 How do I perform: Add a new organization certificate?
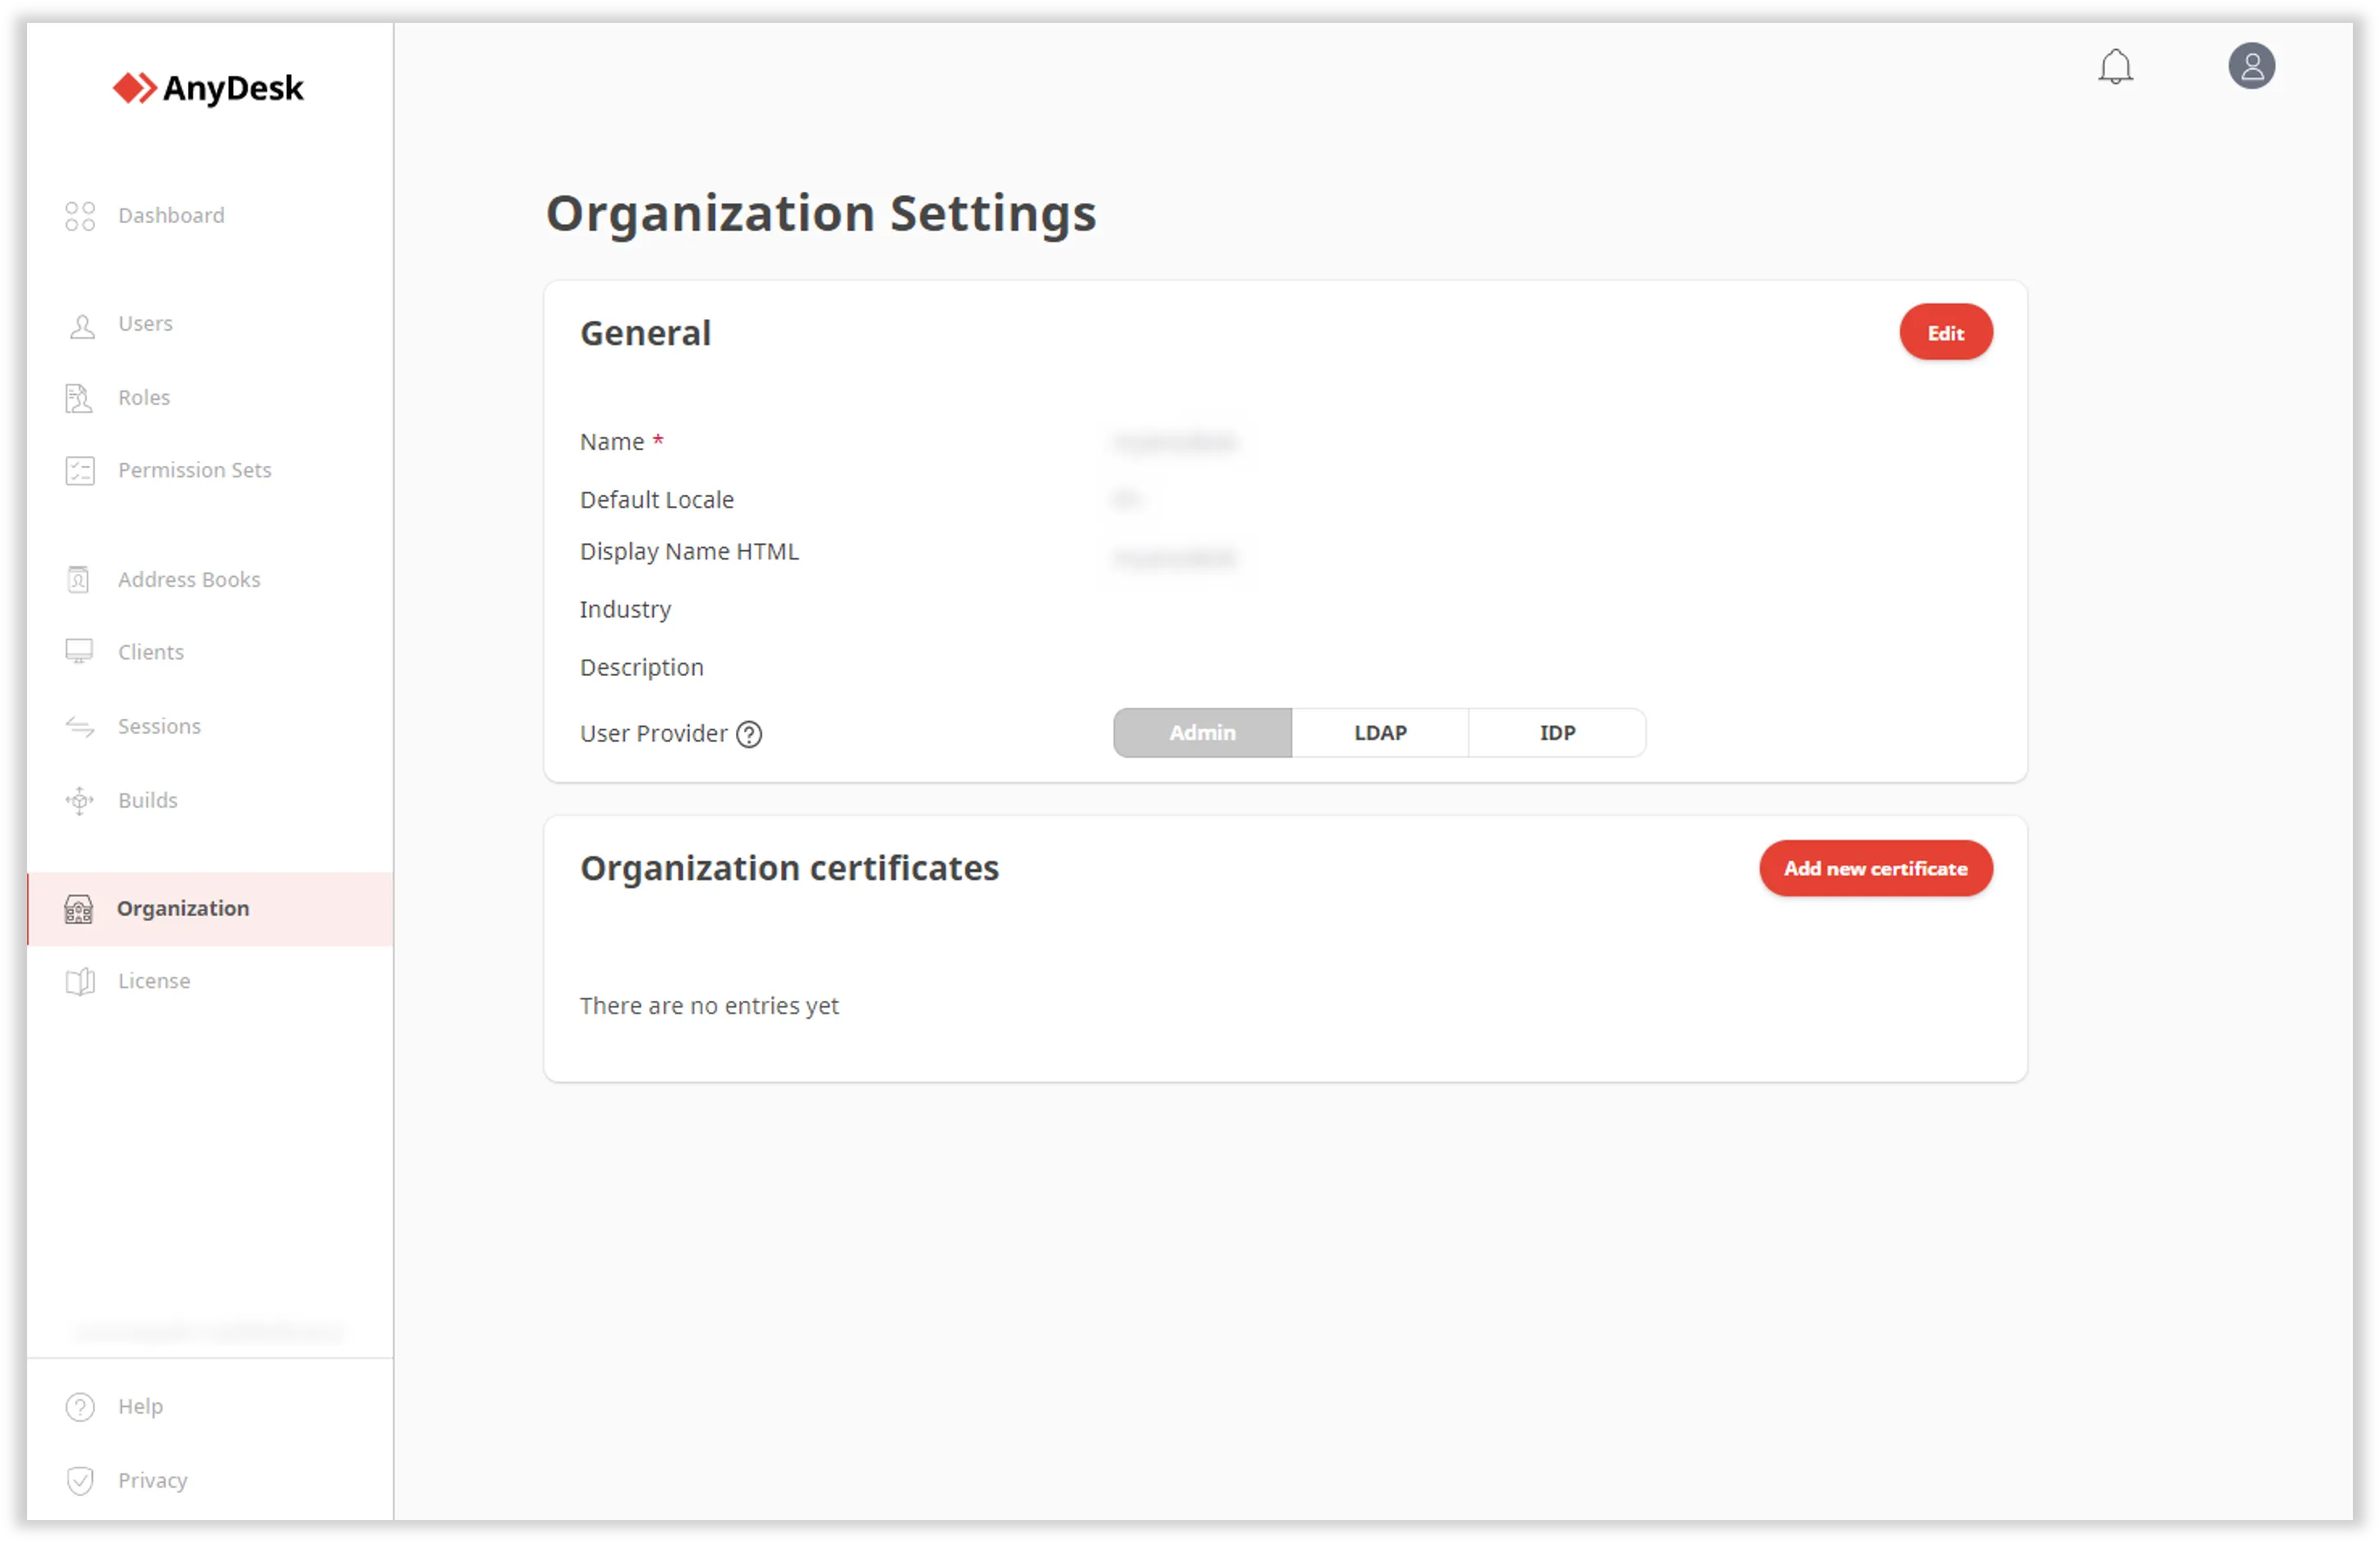1875,868
